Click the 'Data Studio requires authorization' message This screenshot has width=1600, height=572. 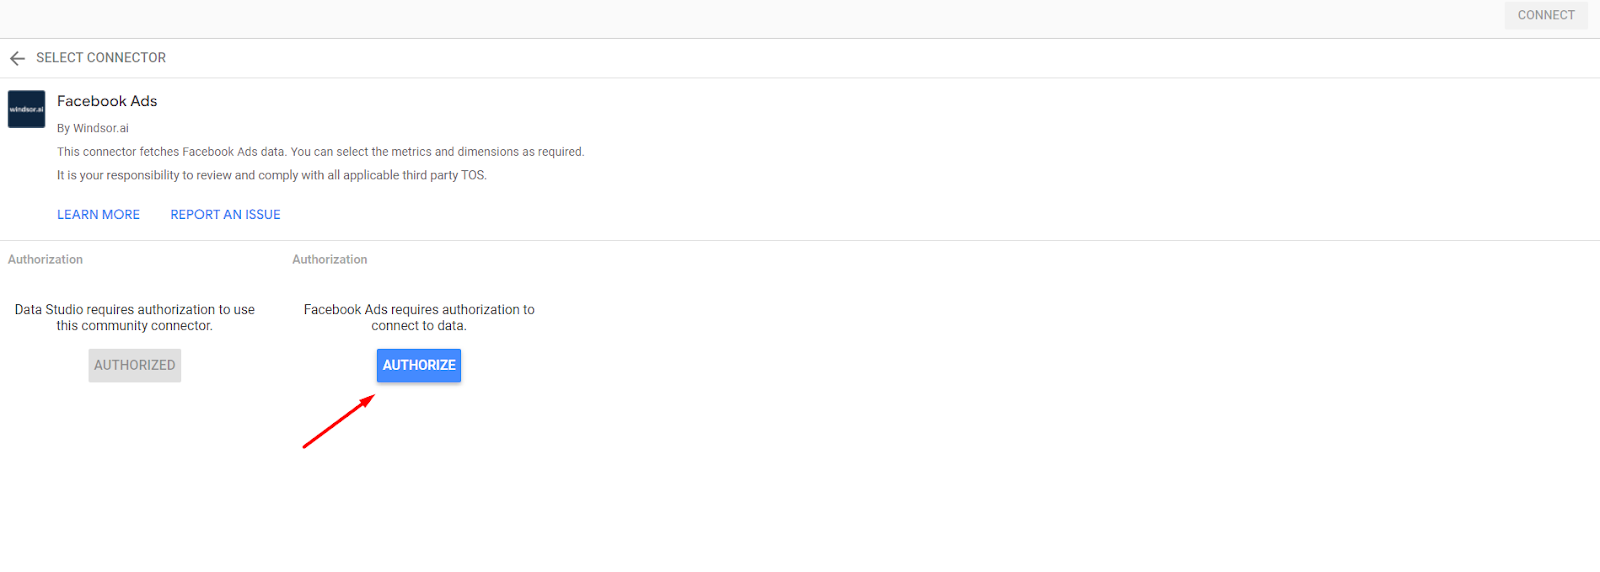click(135, 318)
